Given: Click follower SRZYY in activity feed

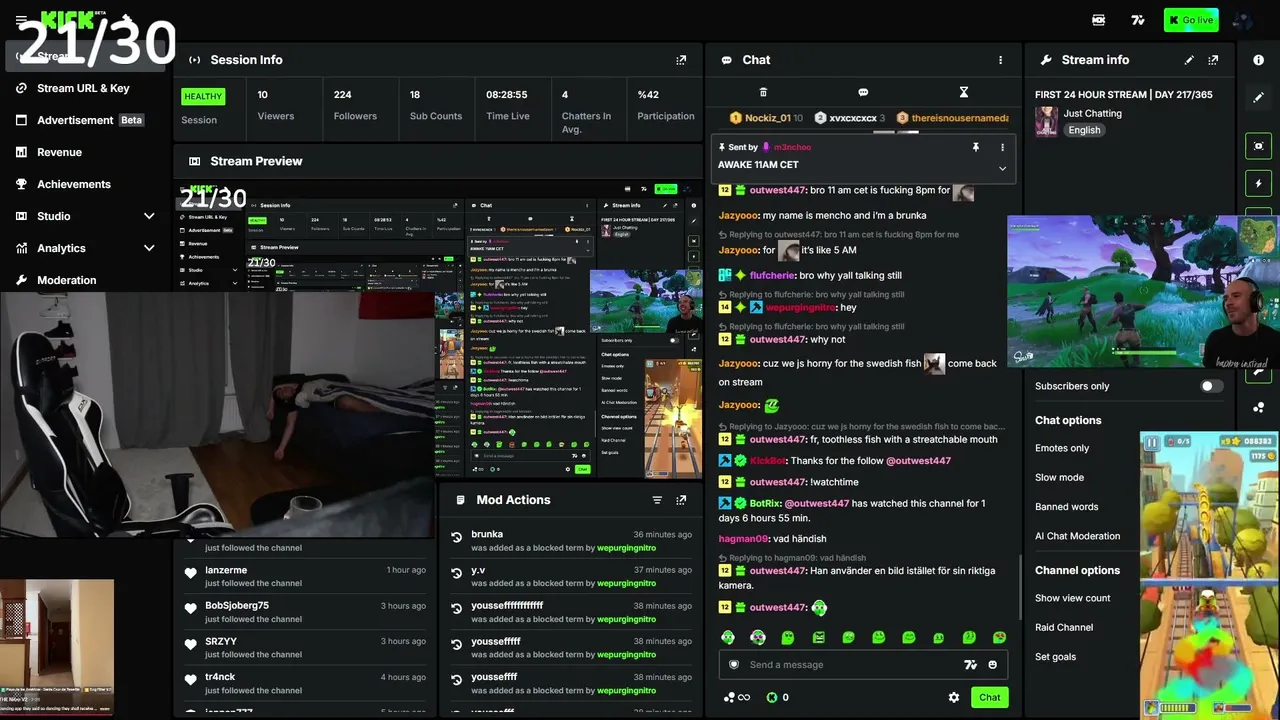Looking at the screenshot, I should coord(221,642).
